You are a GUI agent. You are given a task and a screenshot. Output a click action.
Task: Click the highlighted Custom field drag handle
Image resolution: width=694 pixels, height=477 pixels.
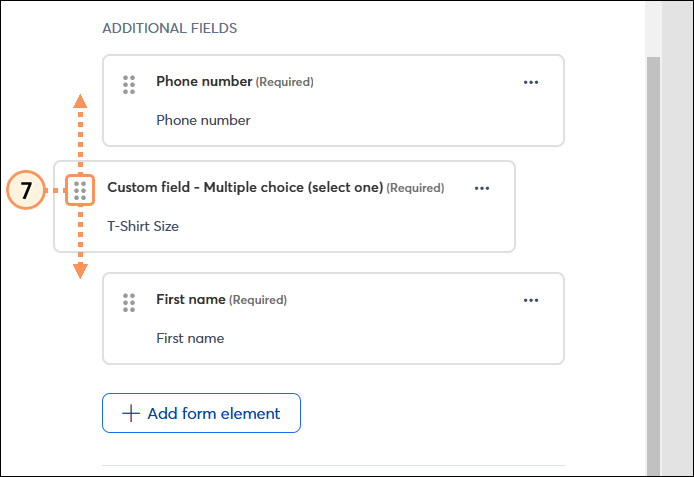[x=80, y=190]
